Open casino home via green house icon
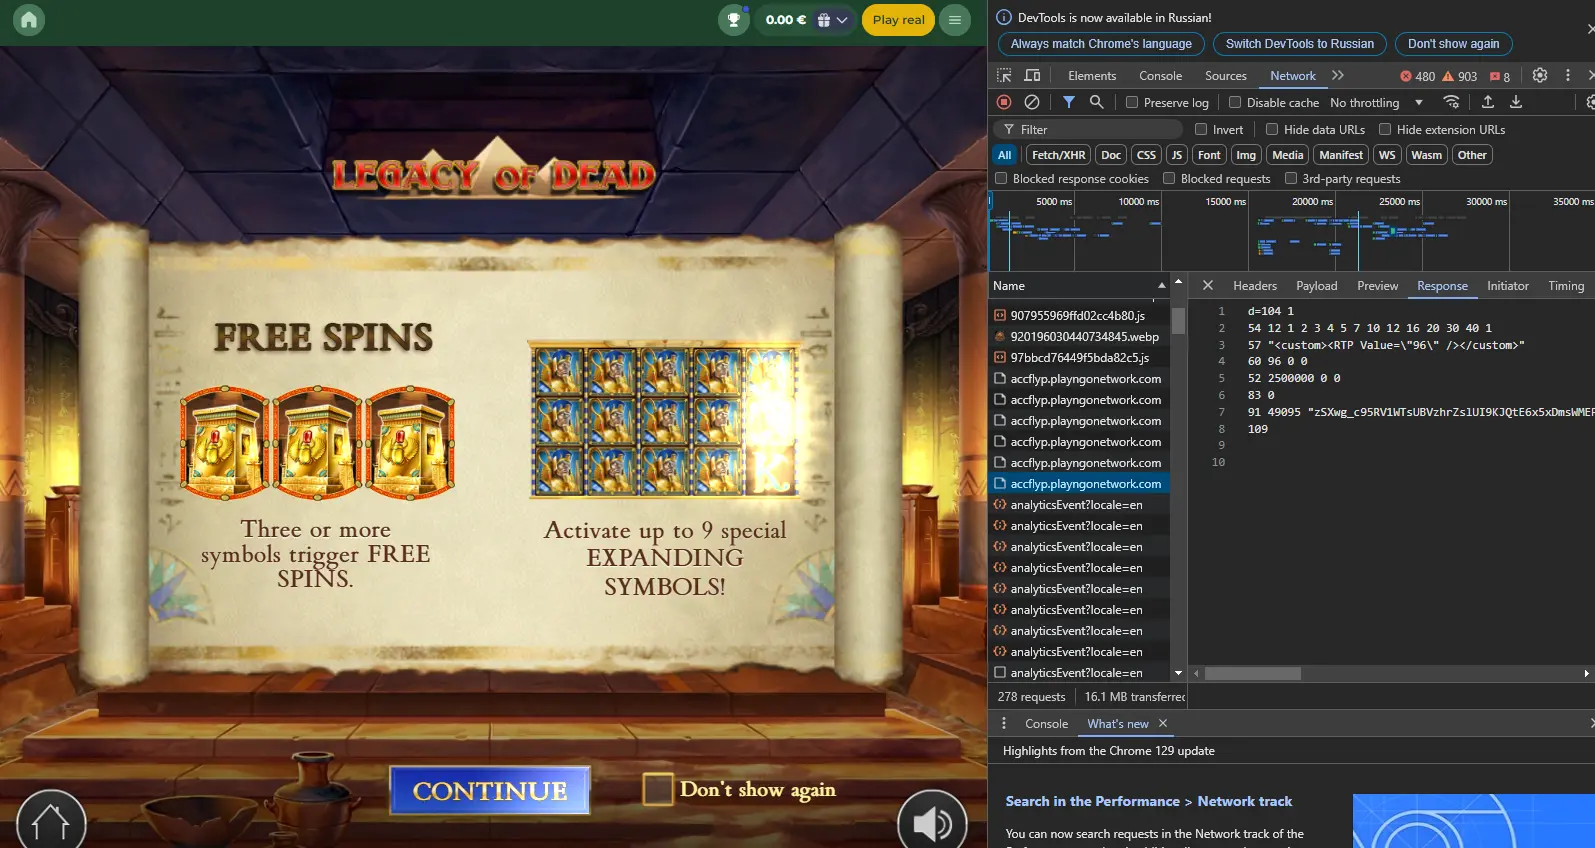1595x848 pixels. pyautogui.click(x=29, y=20)
